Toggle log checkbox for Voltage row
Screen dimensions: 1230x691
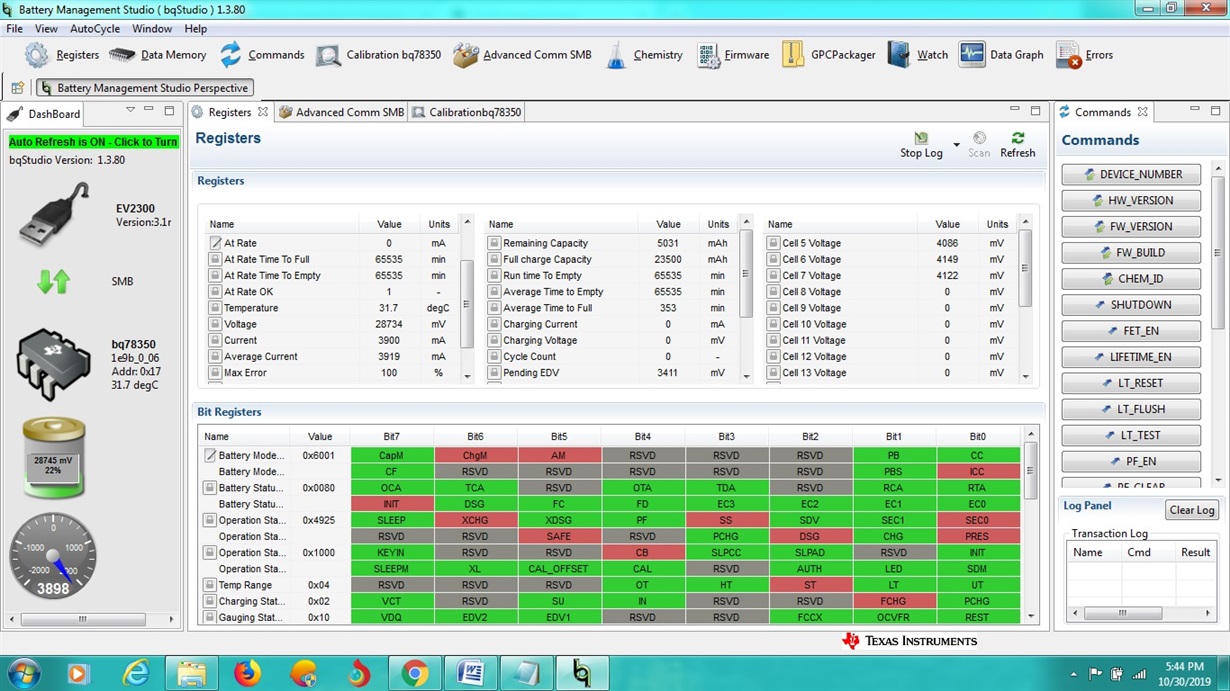(x=215, y=324)
